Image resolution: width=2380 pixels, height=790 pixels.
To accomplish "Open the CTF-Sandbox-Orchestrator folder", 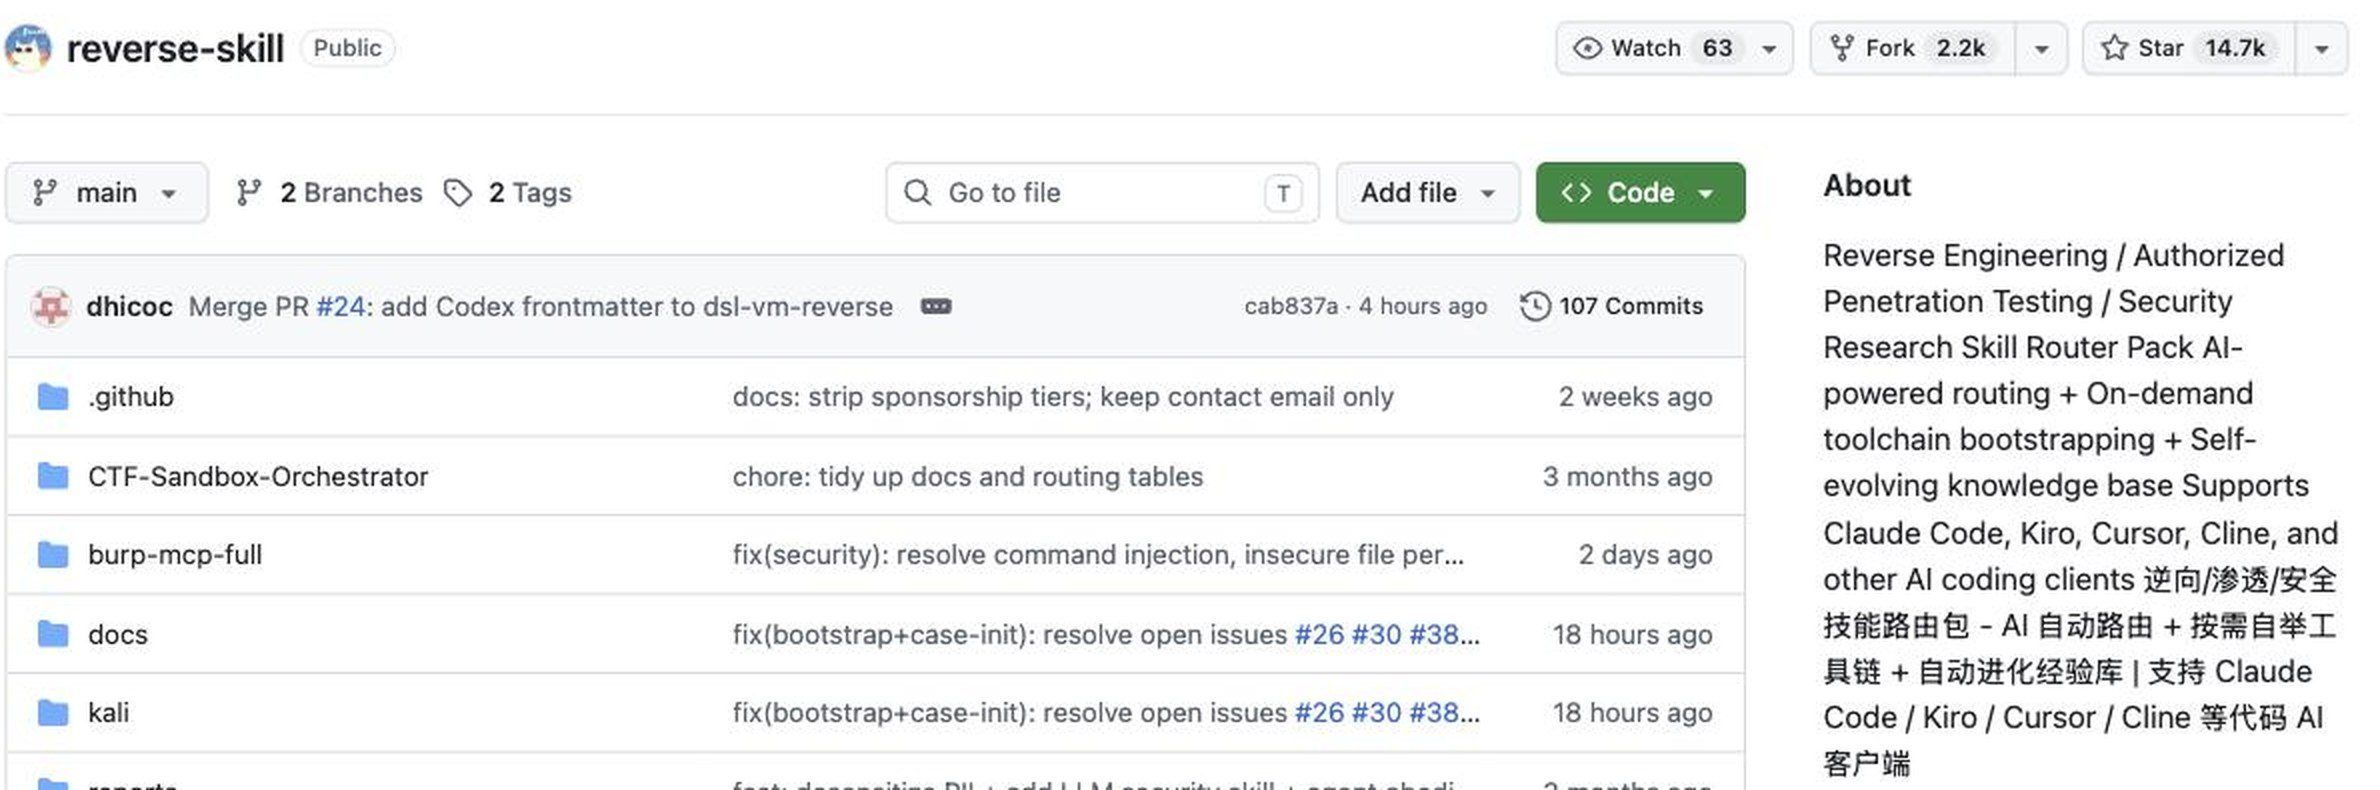I will pyautogui.click(x=258, y=476).
